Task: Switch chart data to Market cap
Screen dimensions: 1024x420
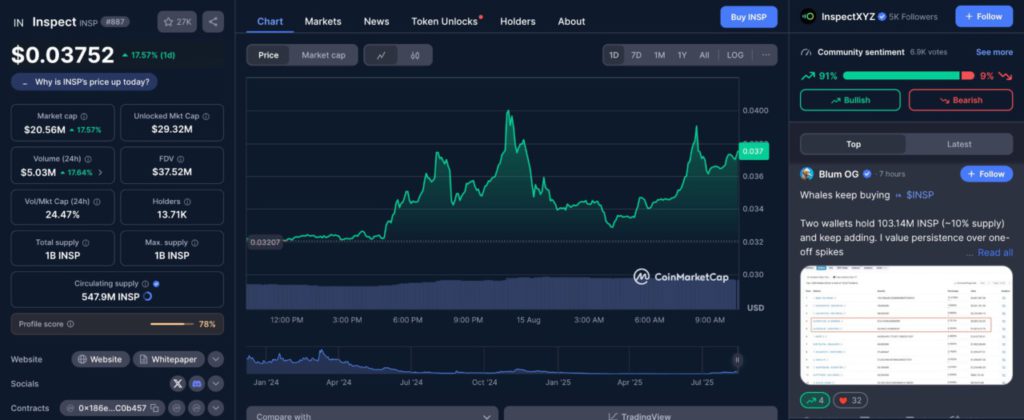Action: pos(323,55)
